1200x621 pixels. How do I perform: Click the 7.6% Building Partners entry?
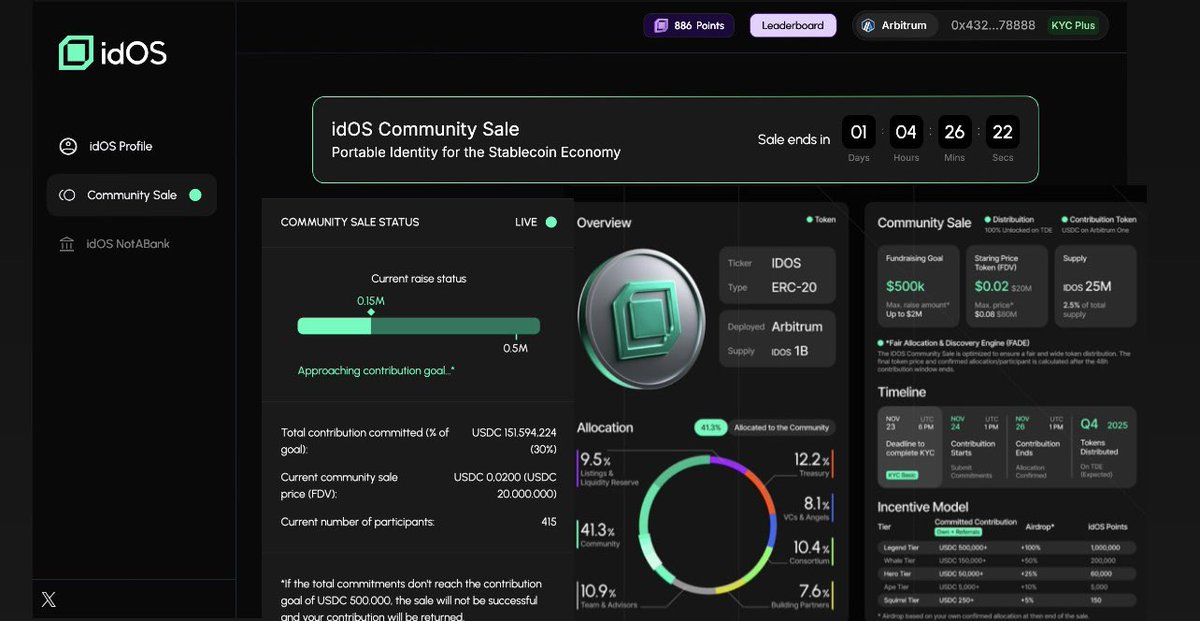[x=801, y=595]
